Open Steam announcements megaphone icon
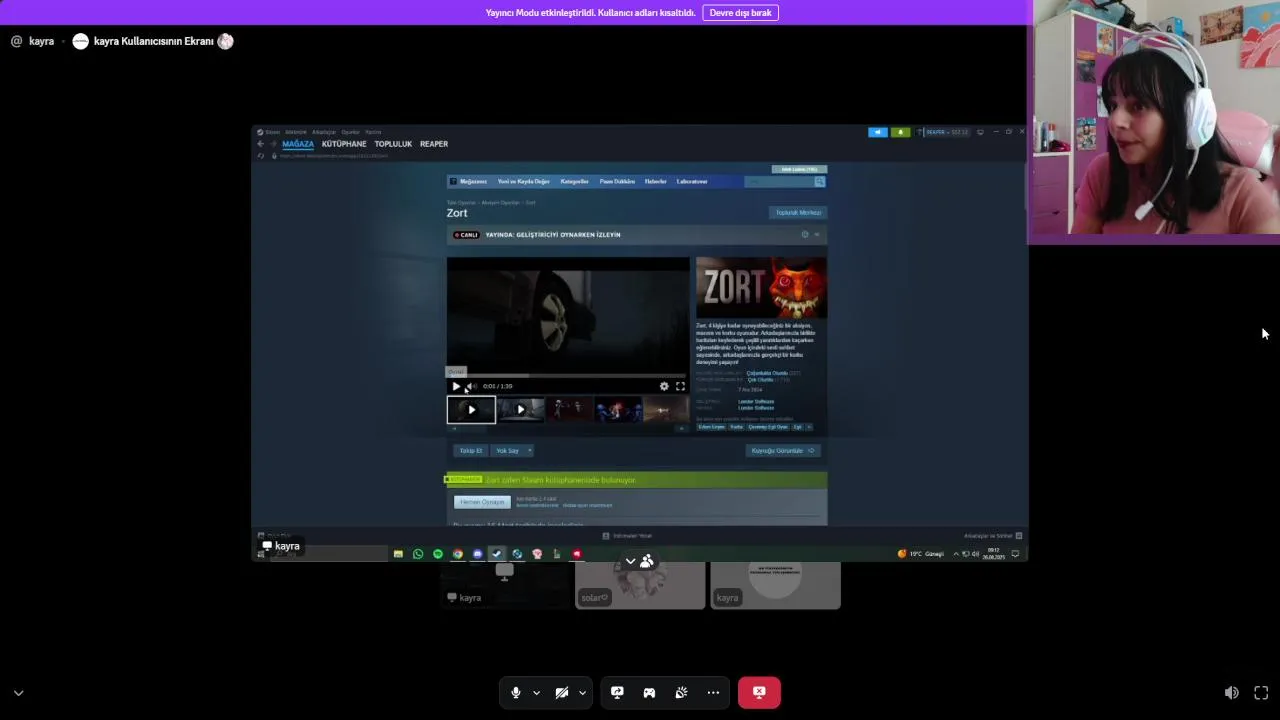Viewport: 1280px width, 720px height. 877,132
